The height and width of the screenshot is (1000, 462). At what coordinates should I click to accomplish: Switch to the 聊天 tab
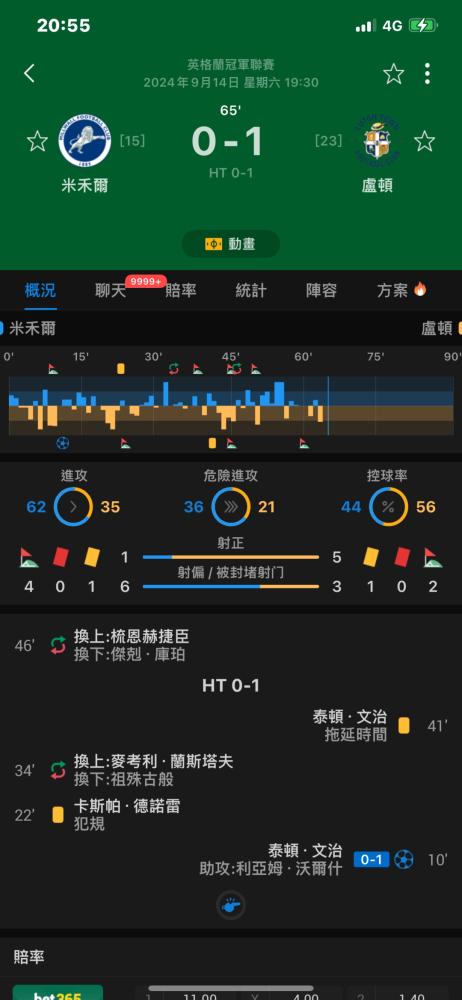(x=111, y=291)
